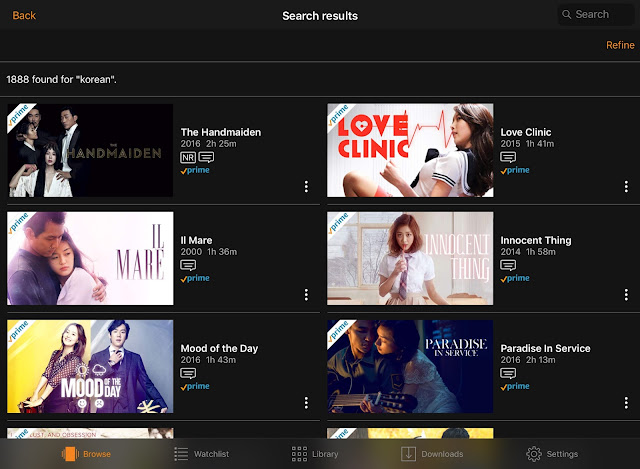The image size is (640, 469).
Task: Click '2014 1h 58m' under Innocent Thing
Action: pos(528,252)
